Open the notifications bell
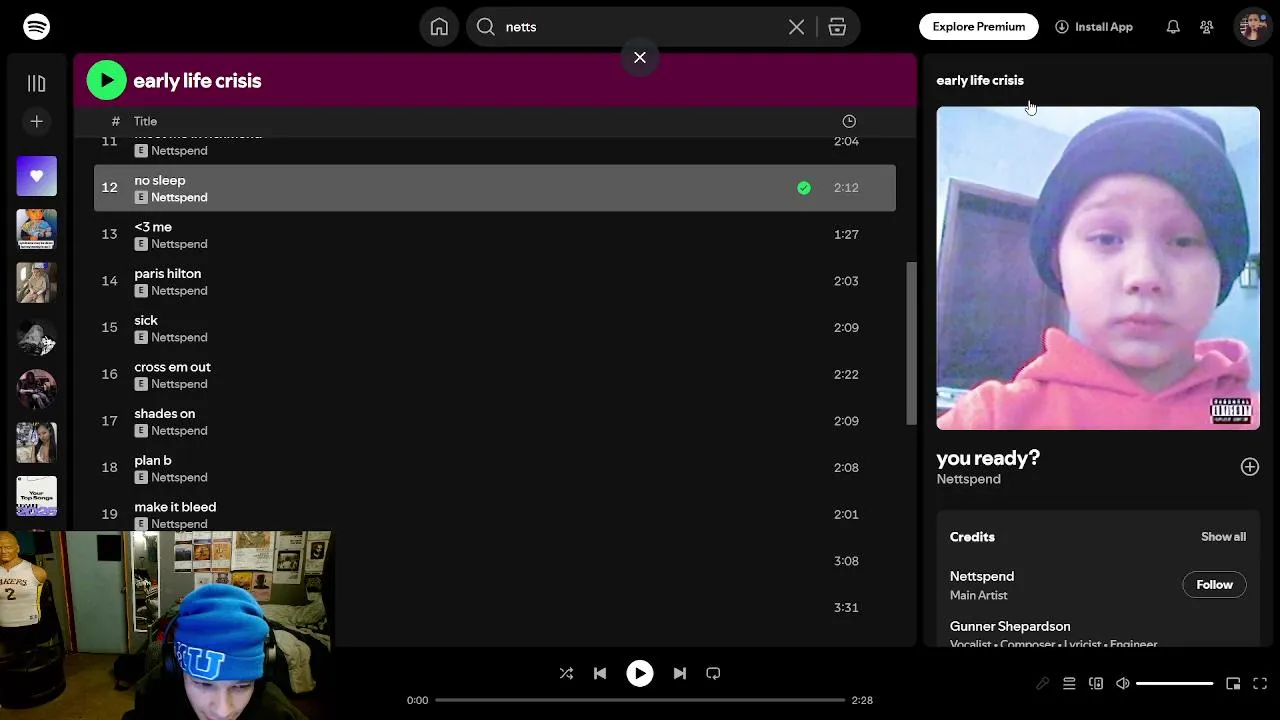 coord(1173,27)
